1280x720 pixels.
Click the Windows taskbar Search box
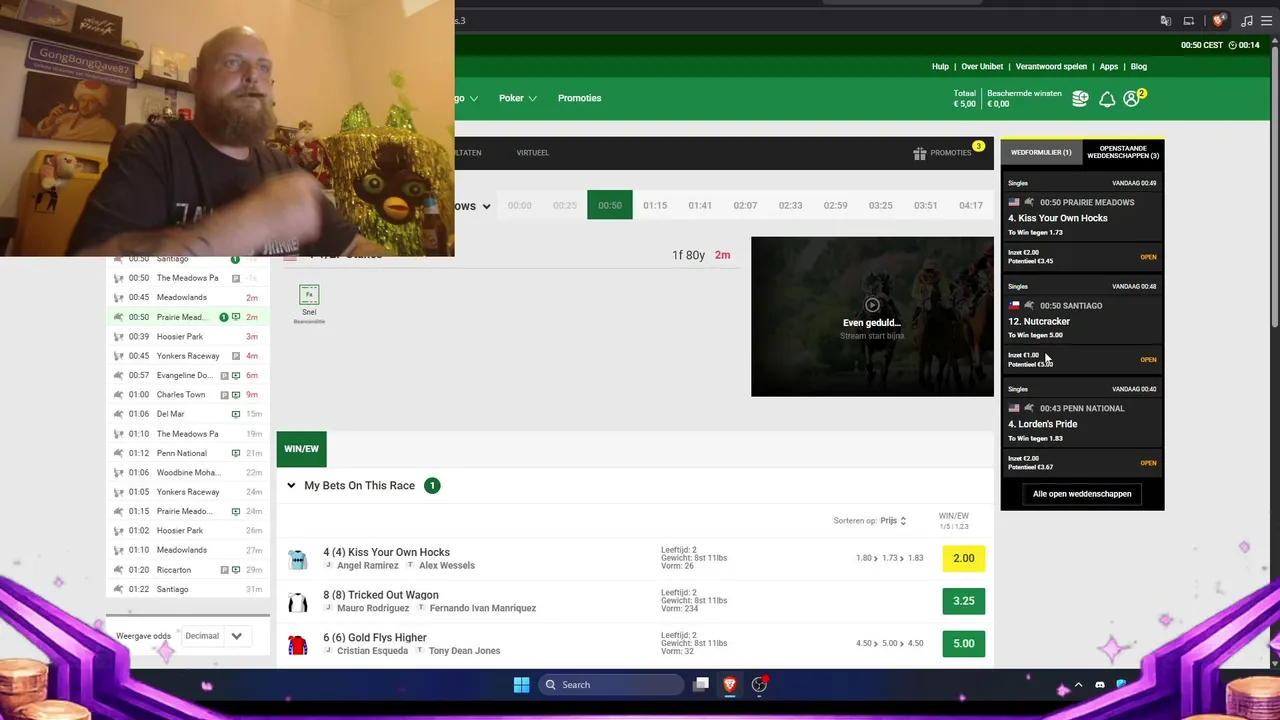610,685
